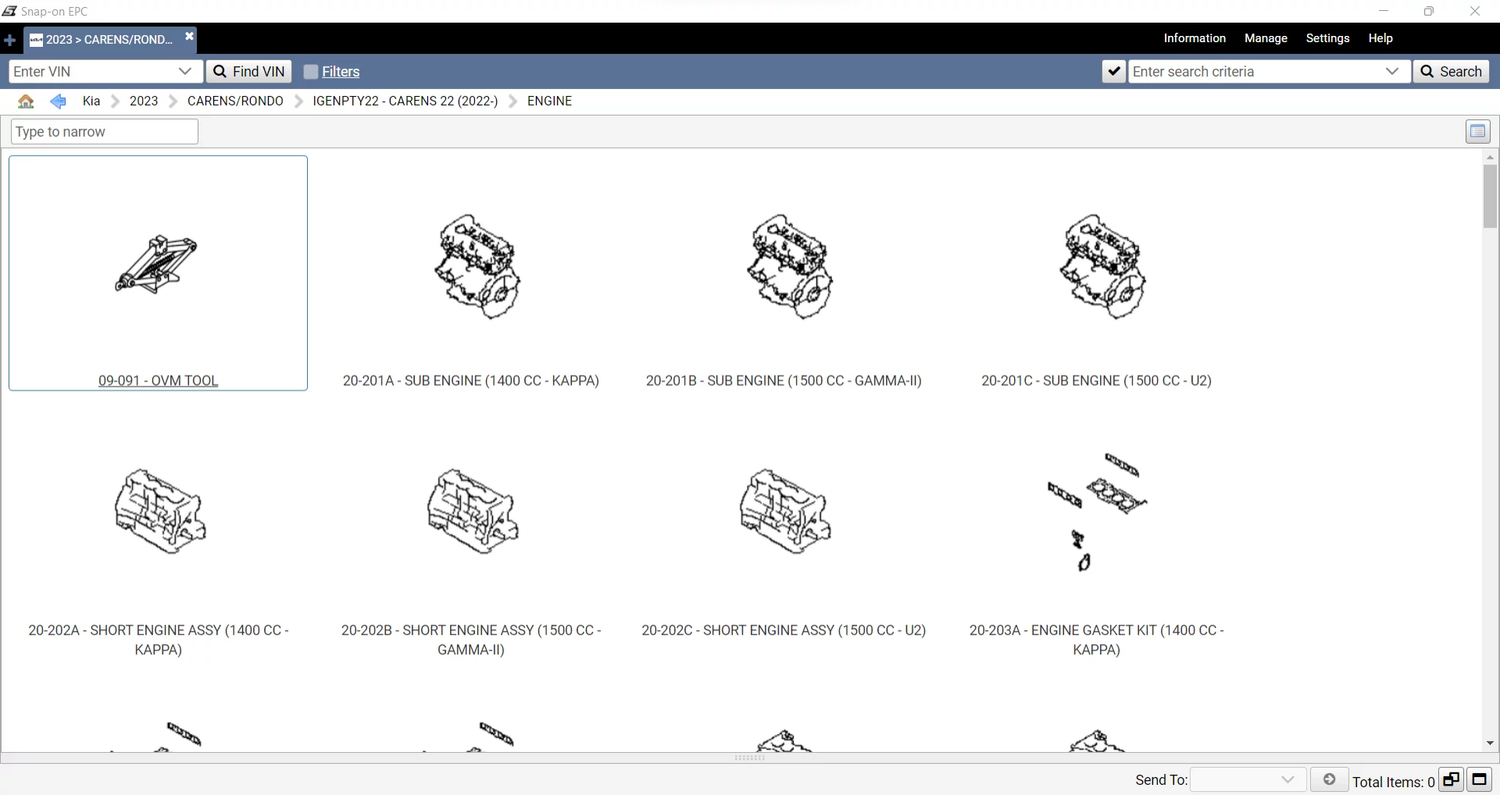Click the Send To arrow button
Screen dimensions: 1500x795
click(x=1328, y=780)
